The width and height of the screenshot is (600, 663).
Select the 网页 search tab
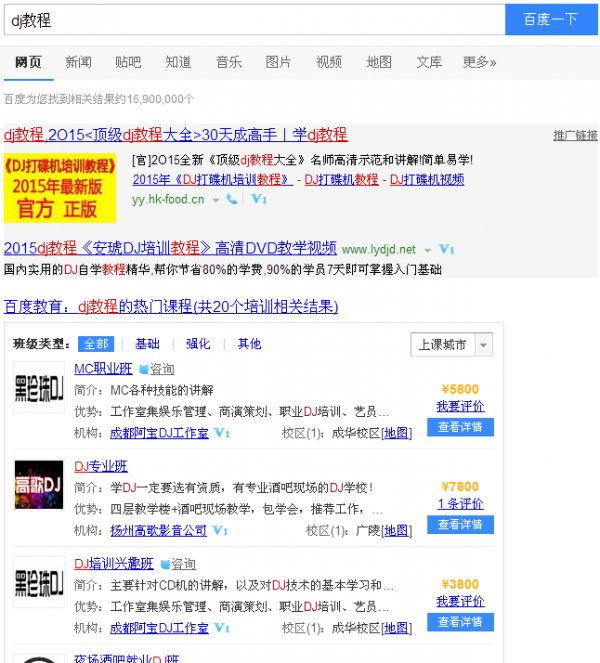point(28,62)
